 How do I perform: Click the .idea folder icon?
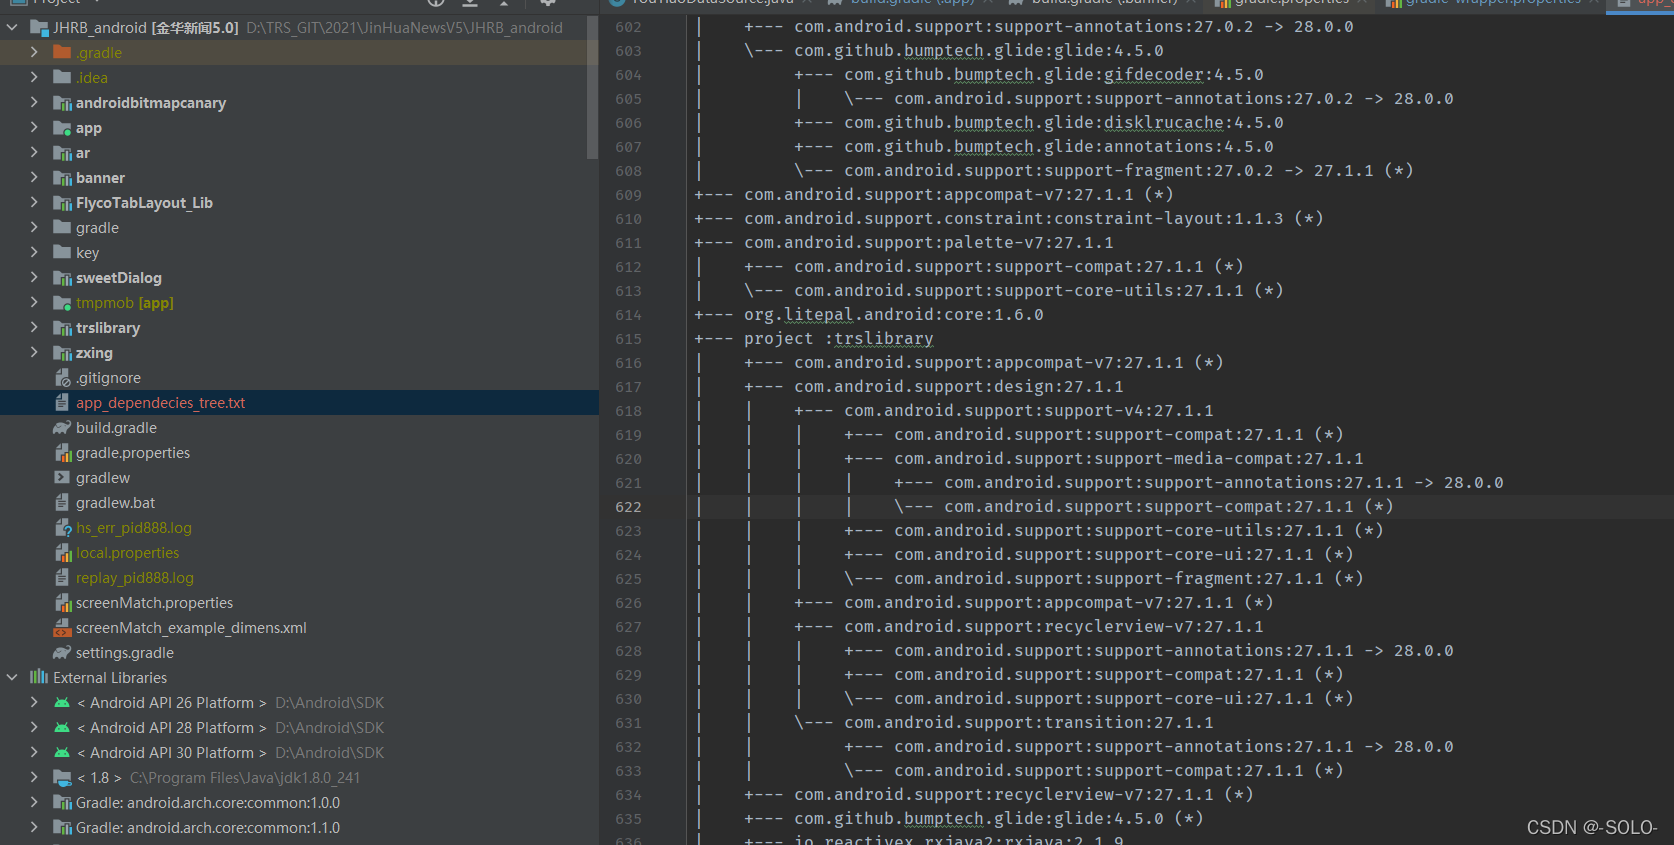pos(62,77)
